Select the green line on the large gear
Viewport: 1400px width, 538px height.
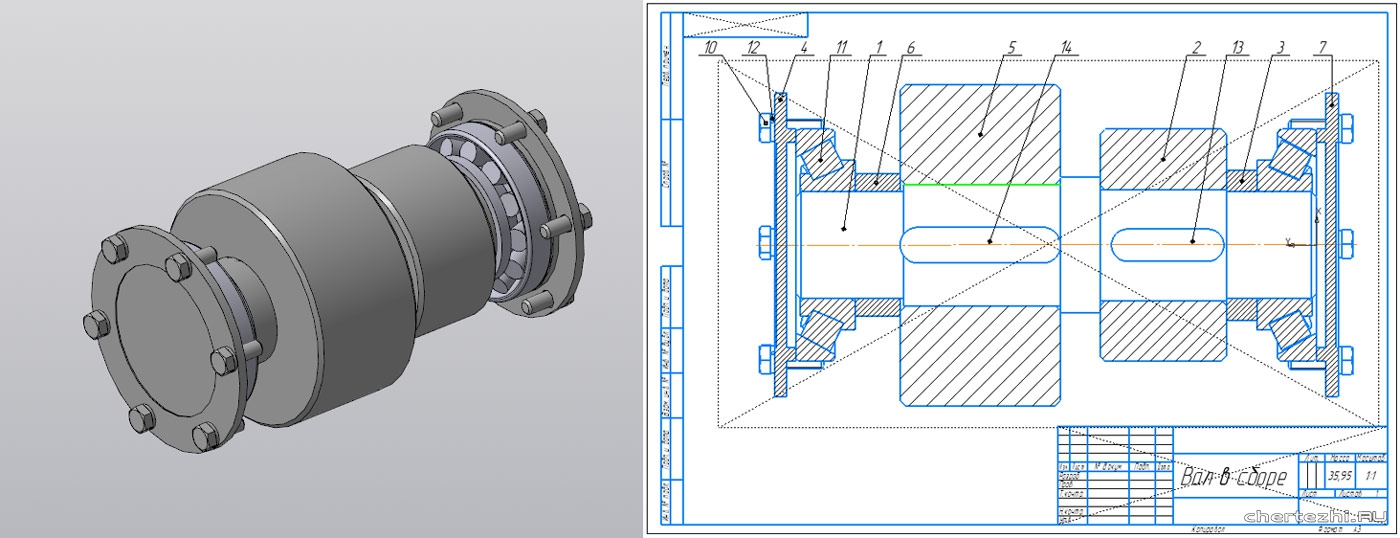pos(980,185)
